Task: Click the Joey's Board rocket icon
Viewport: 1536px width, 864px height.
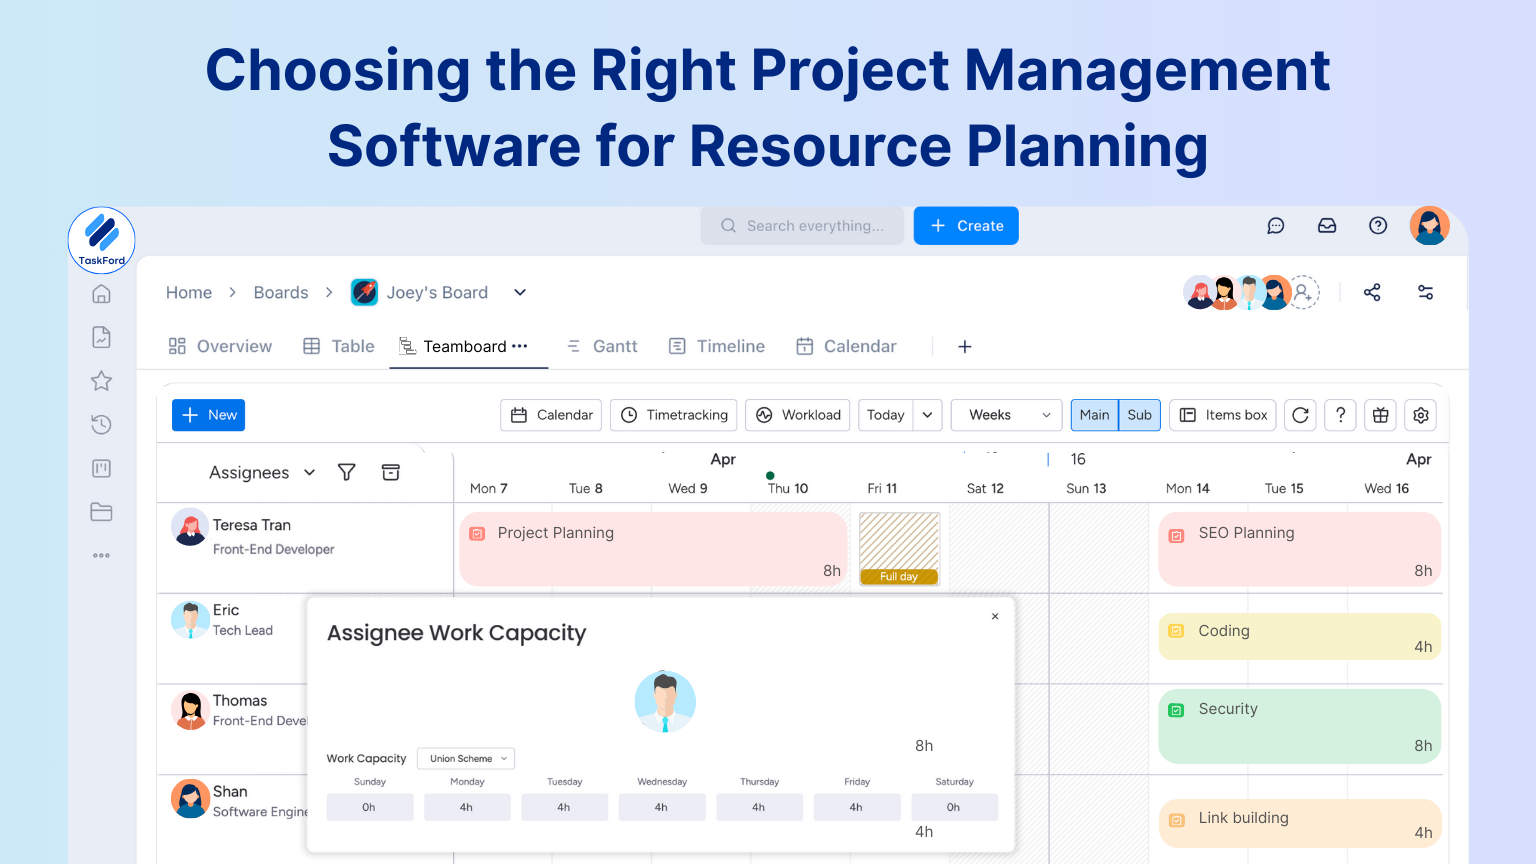Action: click(364, 292)
